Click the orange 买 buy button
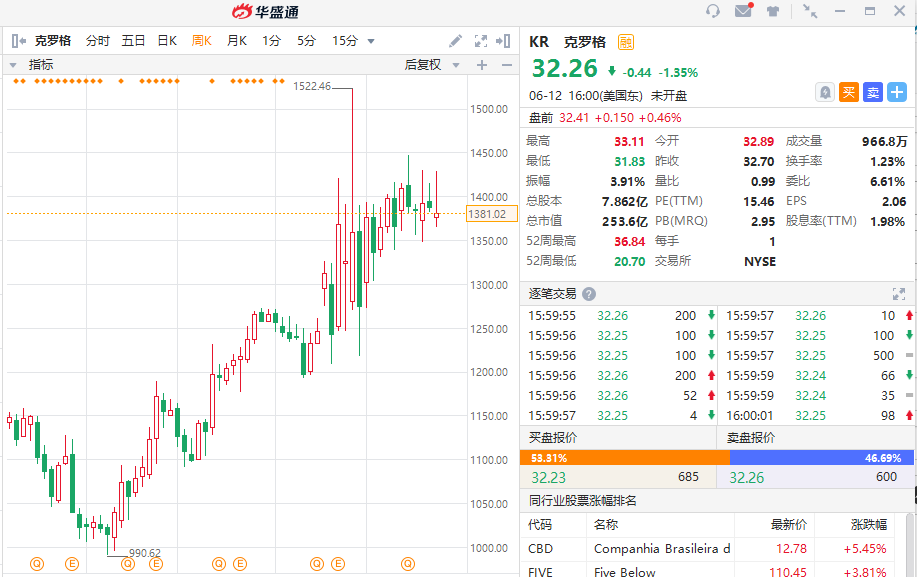The width and height of the screenshot is (917, 577). pos(849,92)
